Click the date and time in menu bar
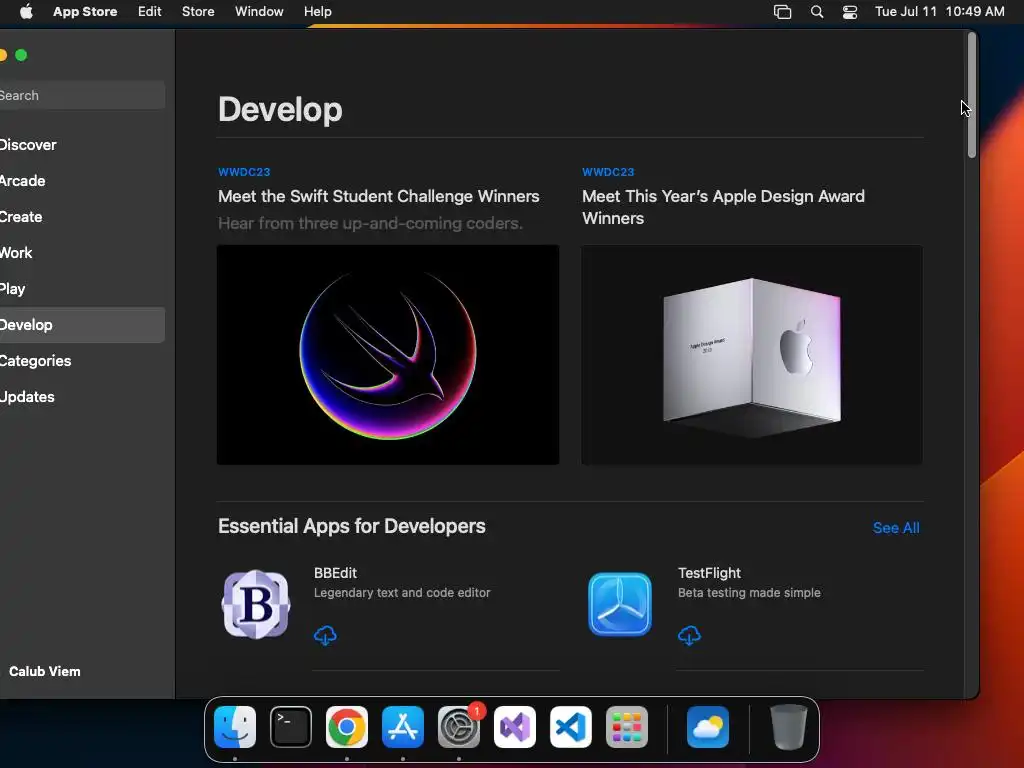This screenshot has width=1024, height=768. [x=940, y=12]
